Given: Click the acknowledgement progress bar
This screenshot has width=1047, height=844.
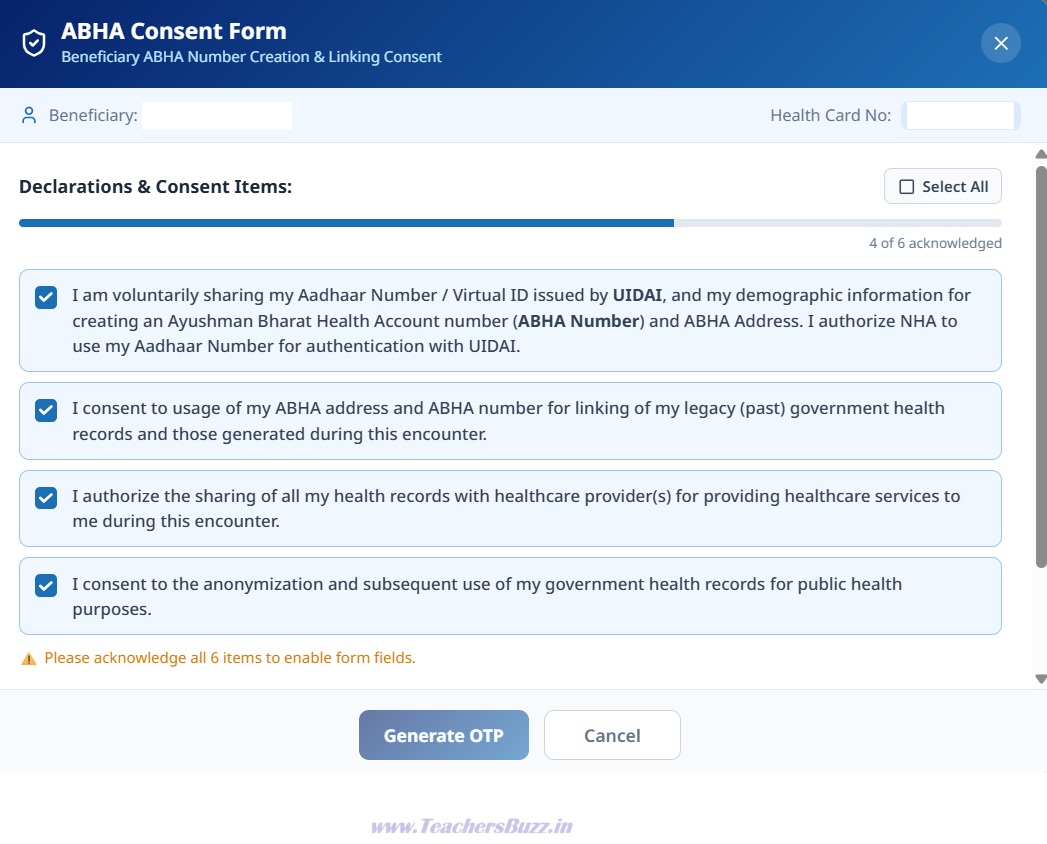Looking at the screenshot, I should coord(510,223).
